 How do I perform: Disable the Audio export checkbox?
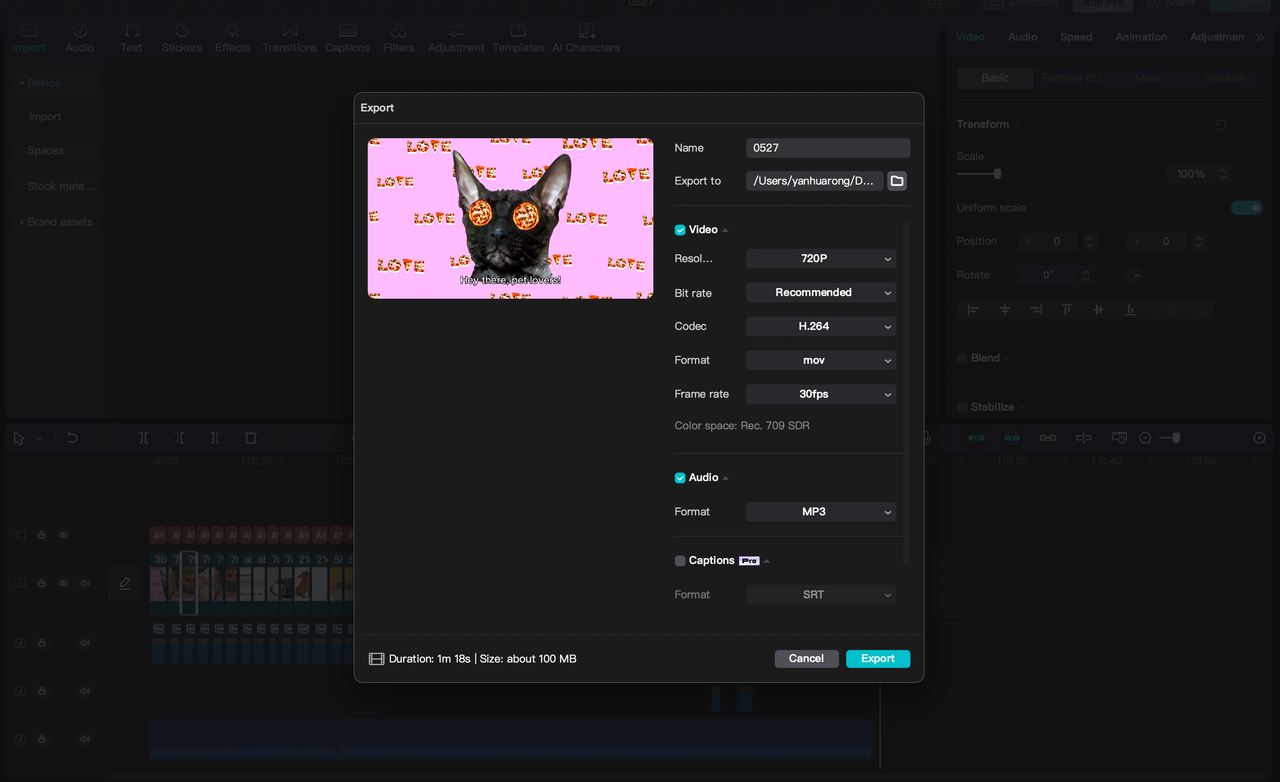coord(679,477)
